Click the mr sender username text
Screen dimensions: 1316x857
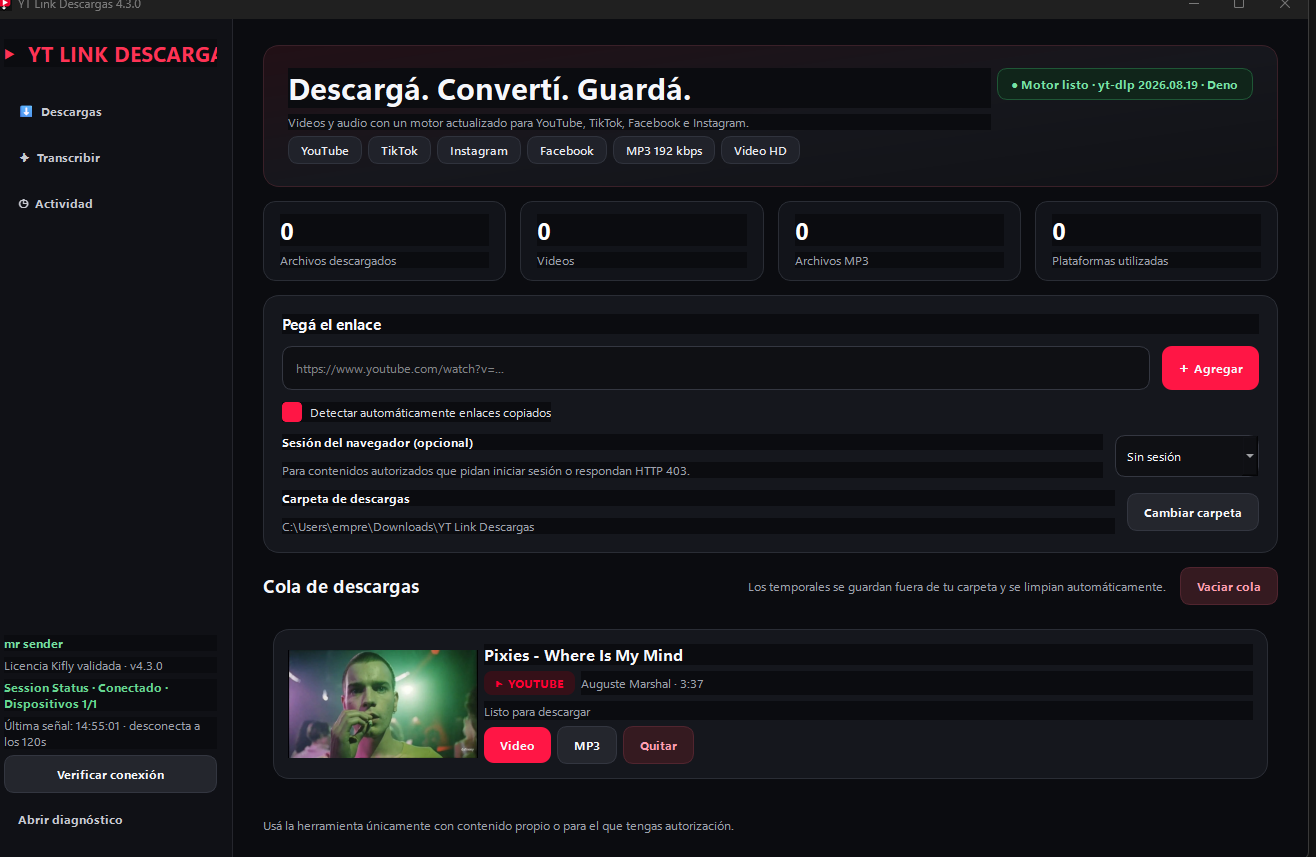pos(34,644)
